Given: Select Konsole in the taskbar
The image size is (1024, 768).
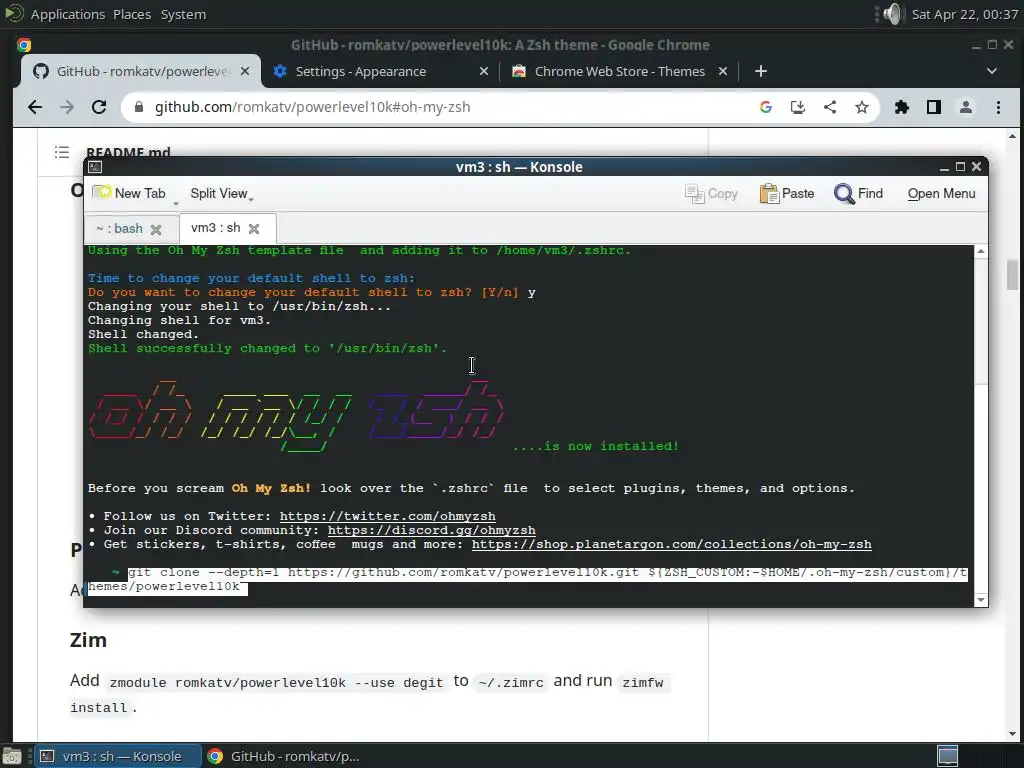Looking at the screenshot, I should tap(118, 756).
